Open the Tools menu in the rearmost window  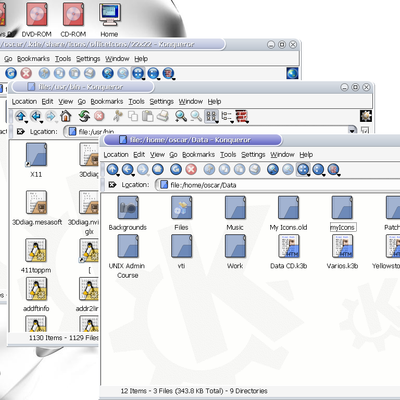coord(63,59)
